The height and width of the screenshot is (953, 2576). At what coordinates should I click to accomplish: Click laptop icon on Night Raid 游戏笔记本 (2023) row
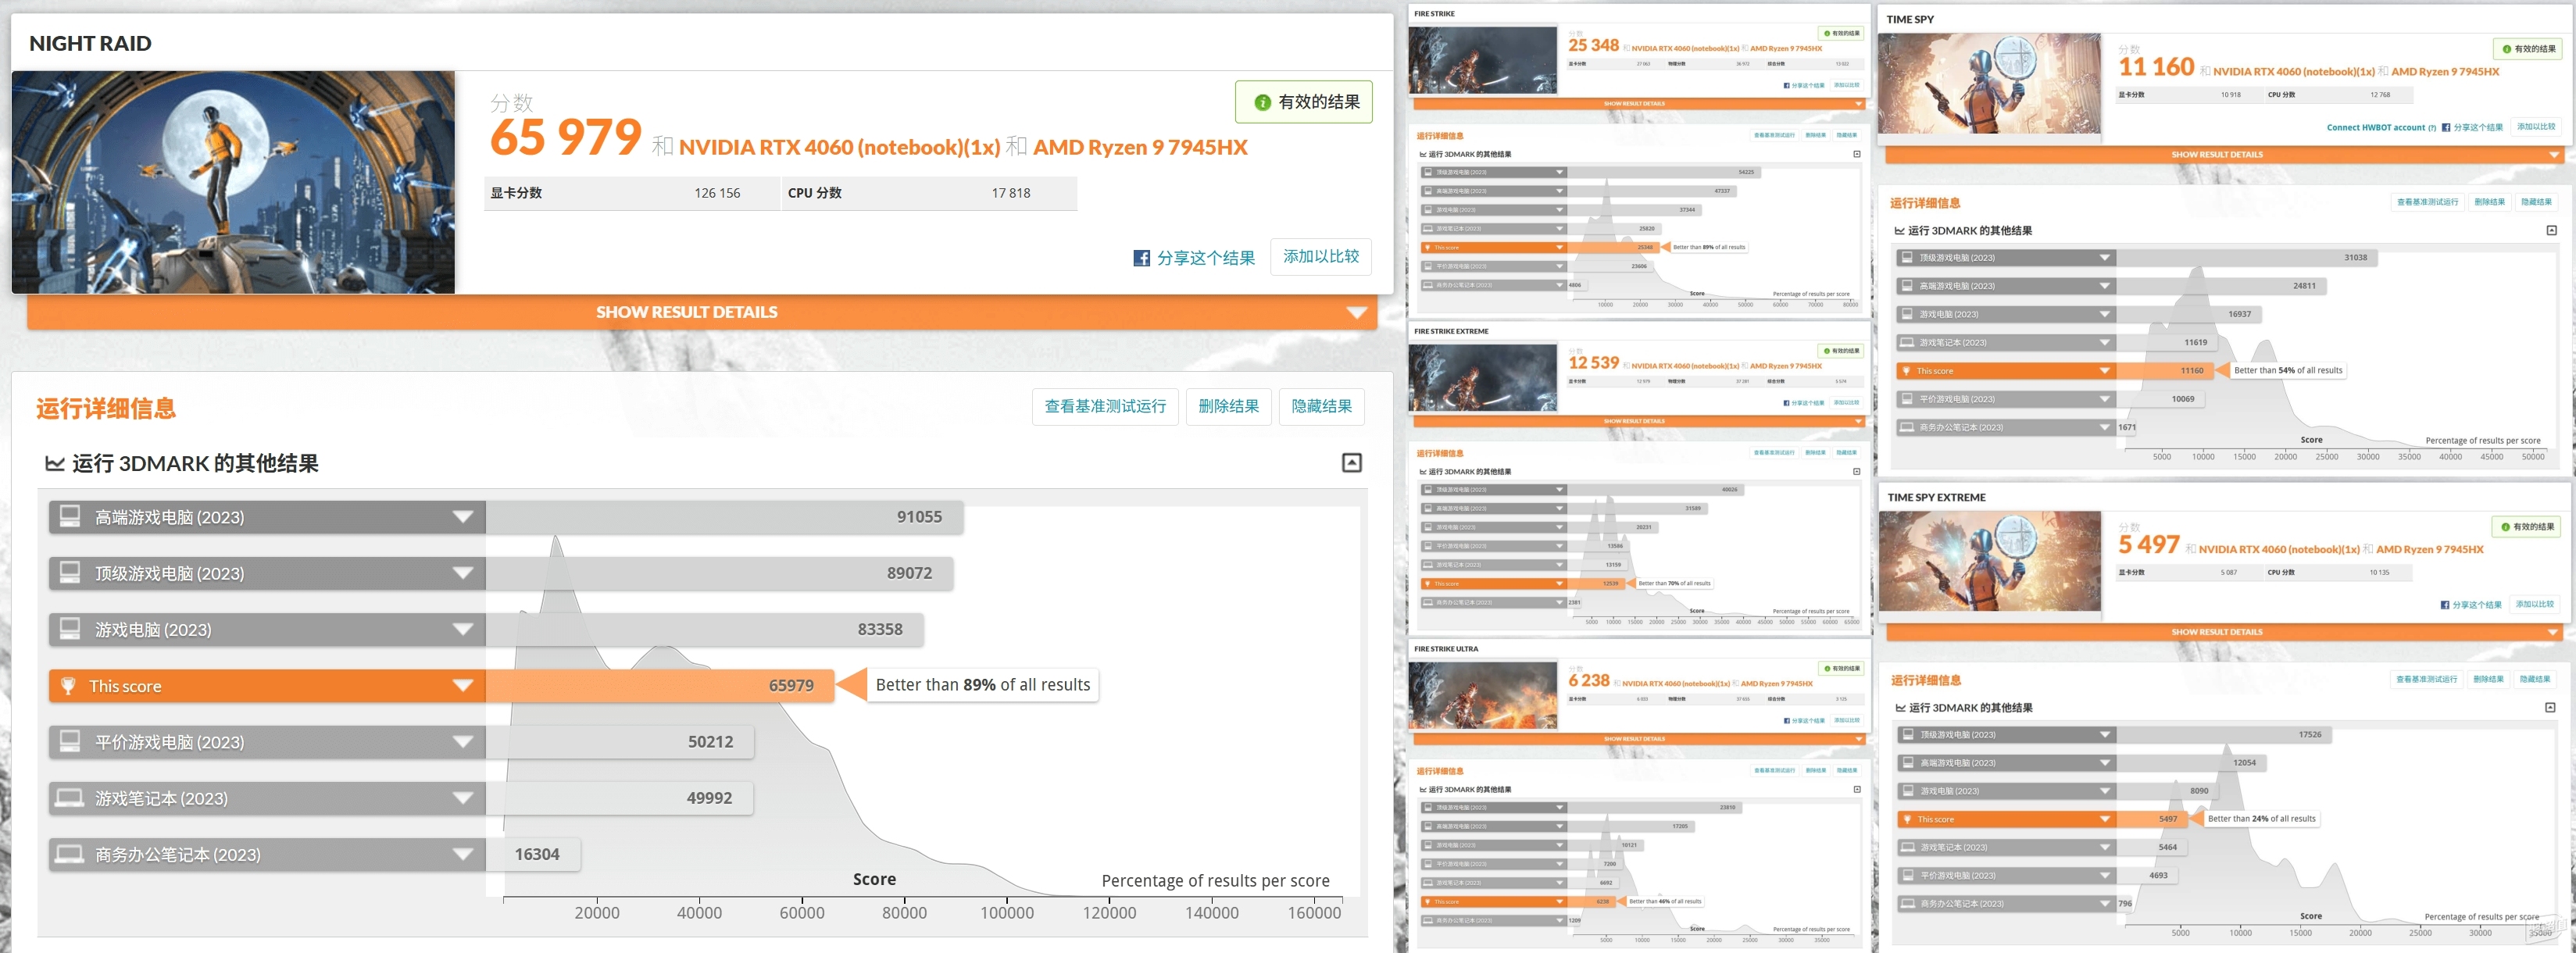70,797
